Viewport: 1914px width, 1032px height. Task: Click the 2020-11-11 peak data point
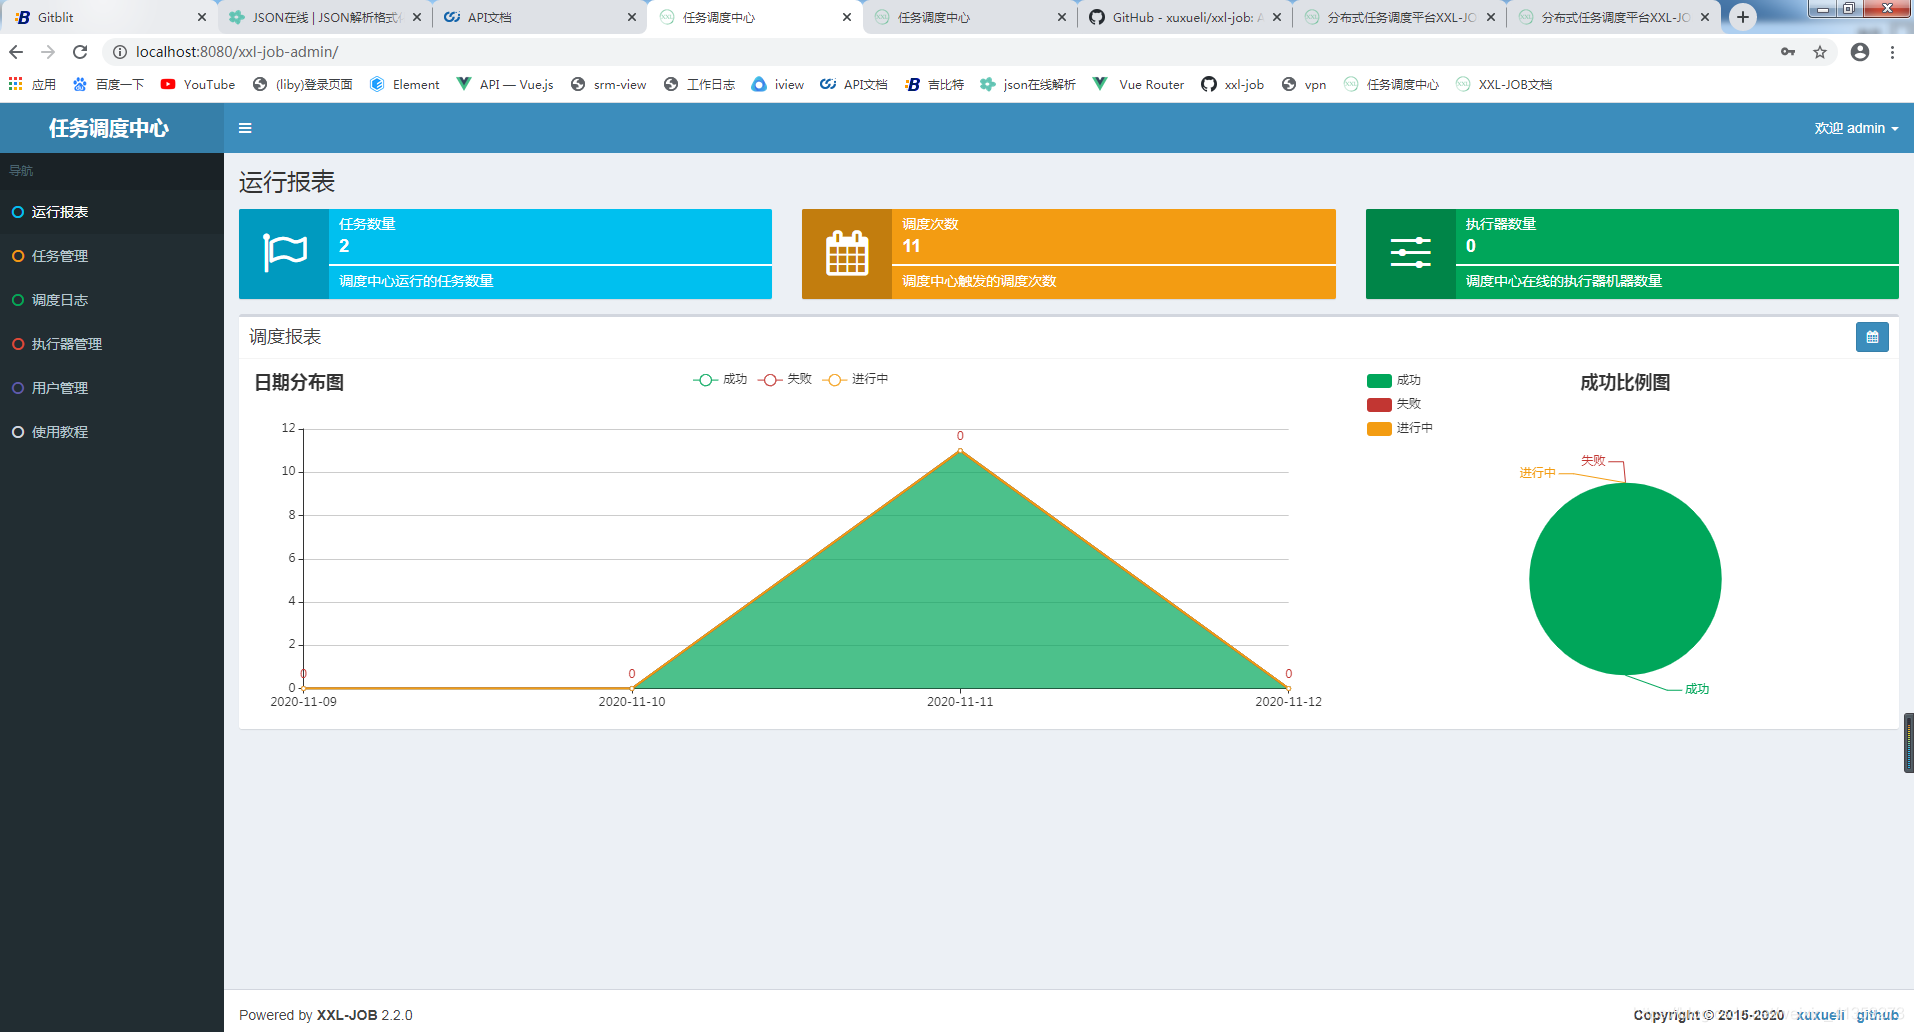pyautogui.click(x=960, y=451)
